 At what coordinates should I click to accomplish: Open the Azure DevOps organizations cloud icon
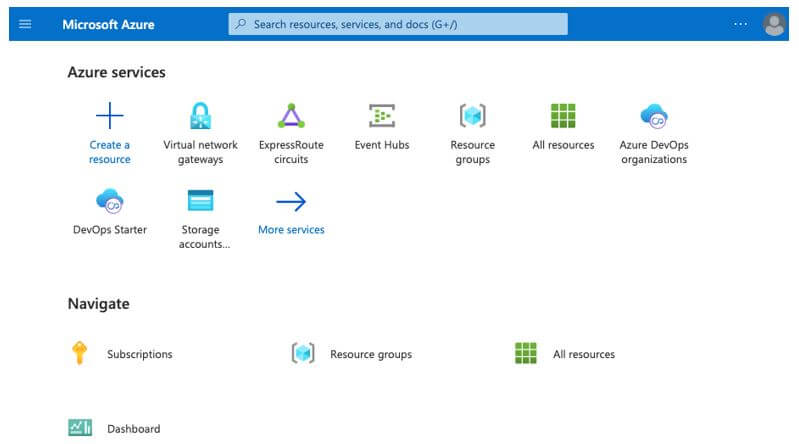tap(654, 116)
